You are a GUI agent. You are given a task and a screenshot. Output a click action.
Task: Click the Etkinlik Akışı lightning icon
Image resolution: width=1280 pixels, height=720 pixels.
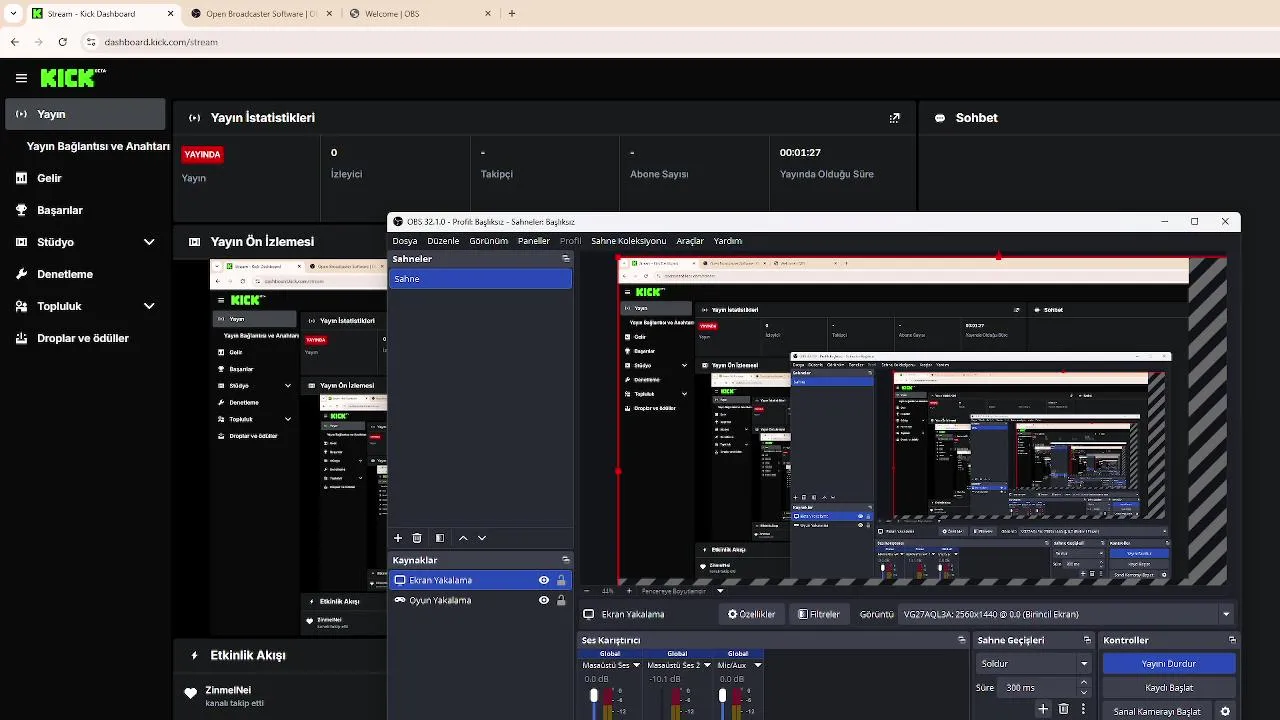[x=194, y=656]
